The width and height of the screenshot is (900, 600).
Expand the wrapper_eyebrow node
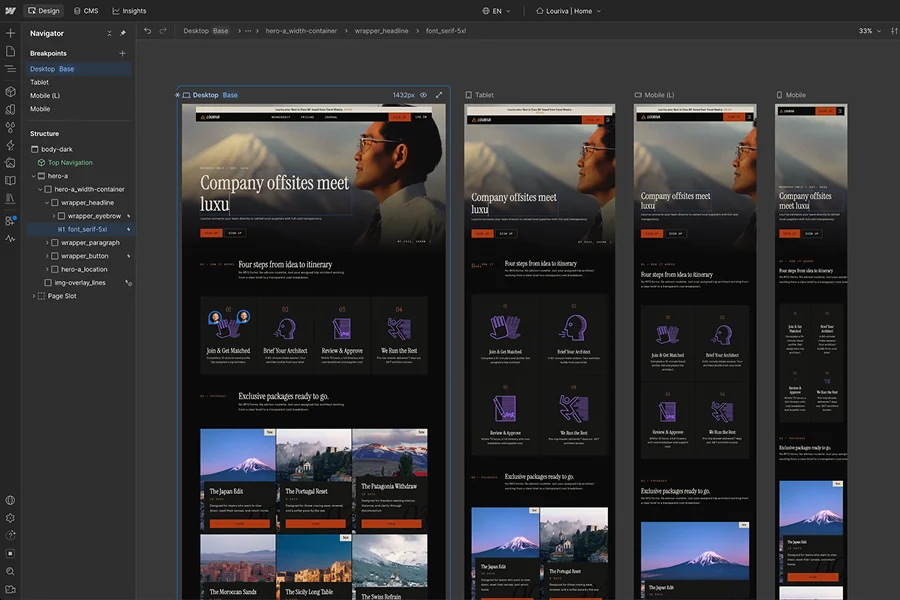tap(54, 216)
